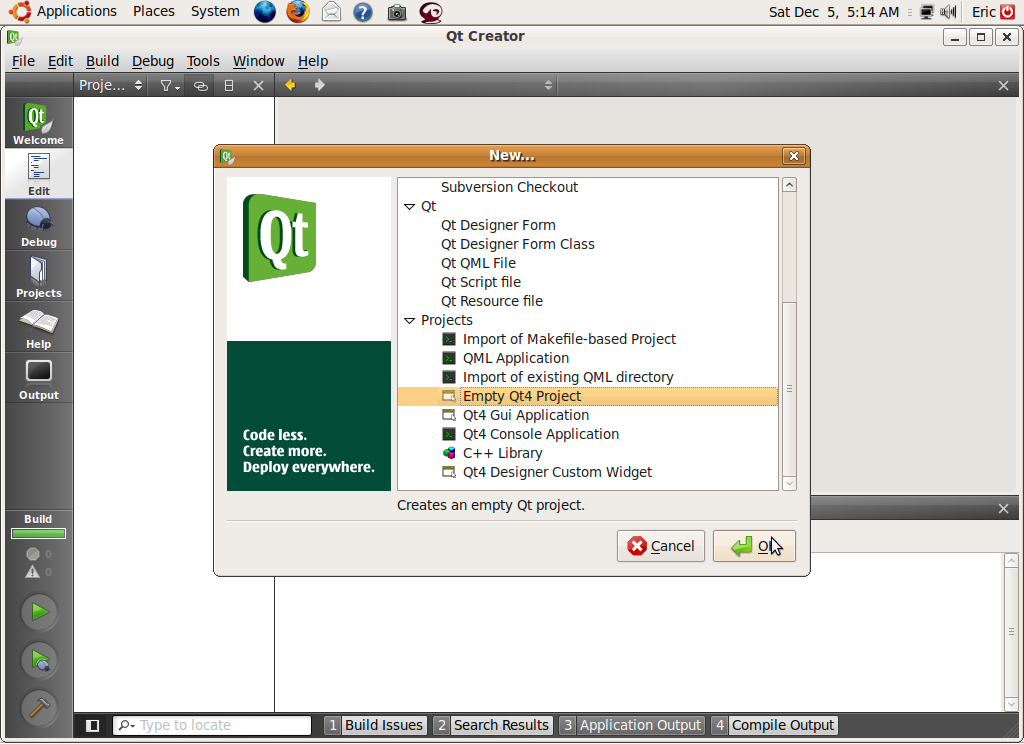Open Output mode in sidebar
The image size is (1024, 744).
(39, 378)
